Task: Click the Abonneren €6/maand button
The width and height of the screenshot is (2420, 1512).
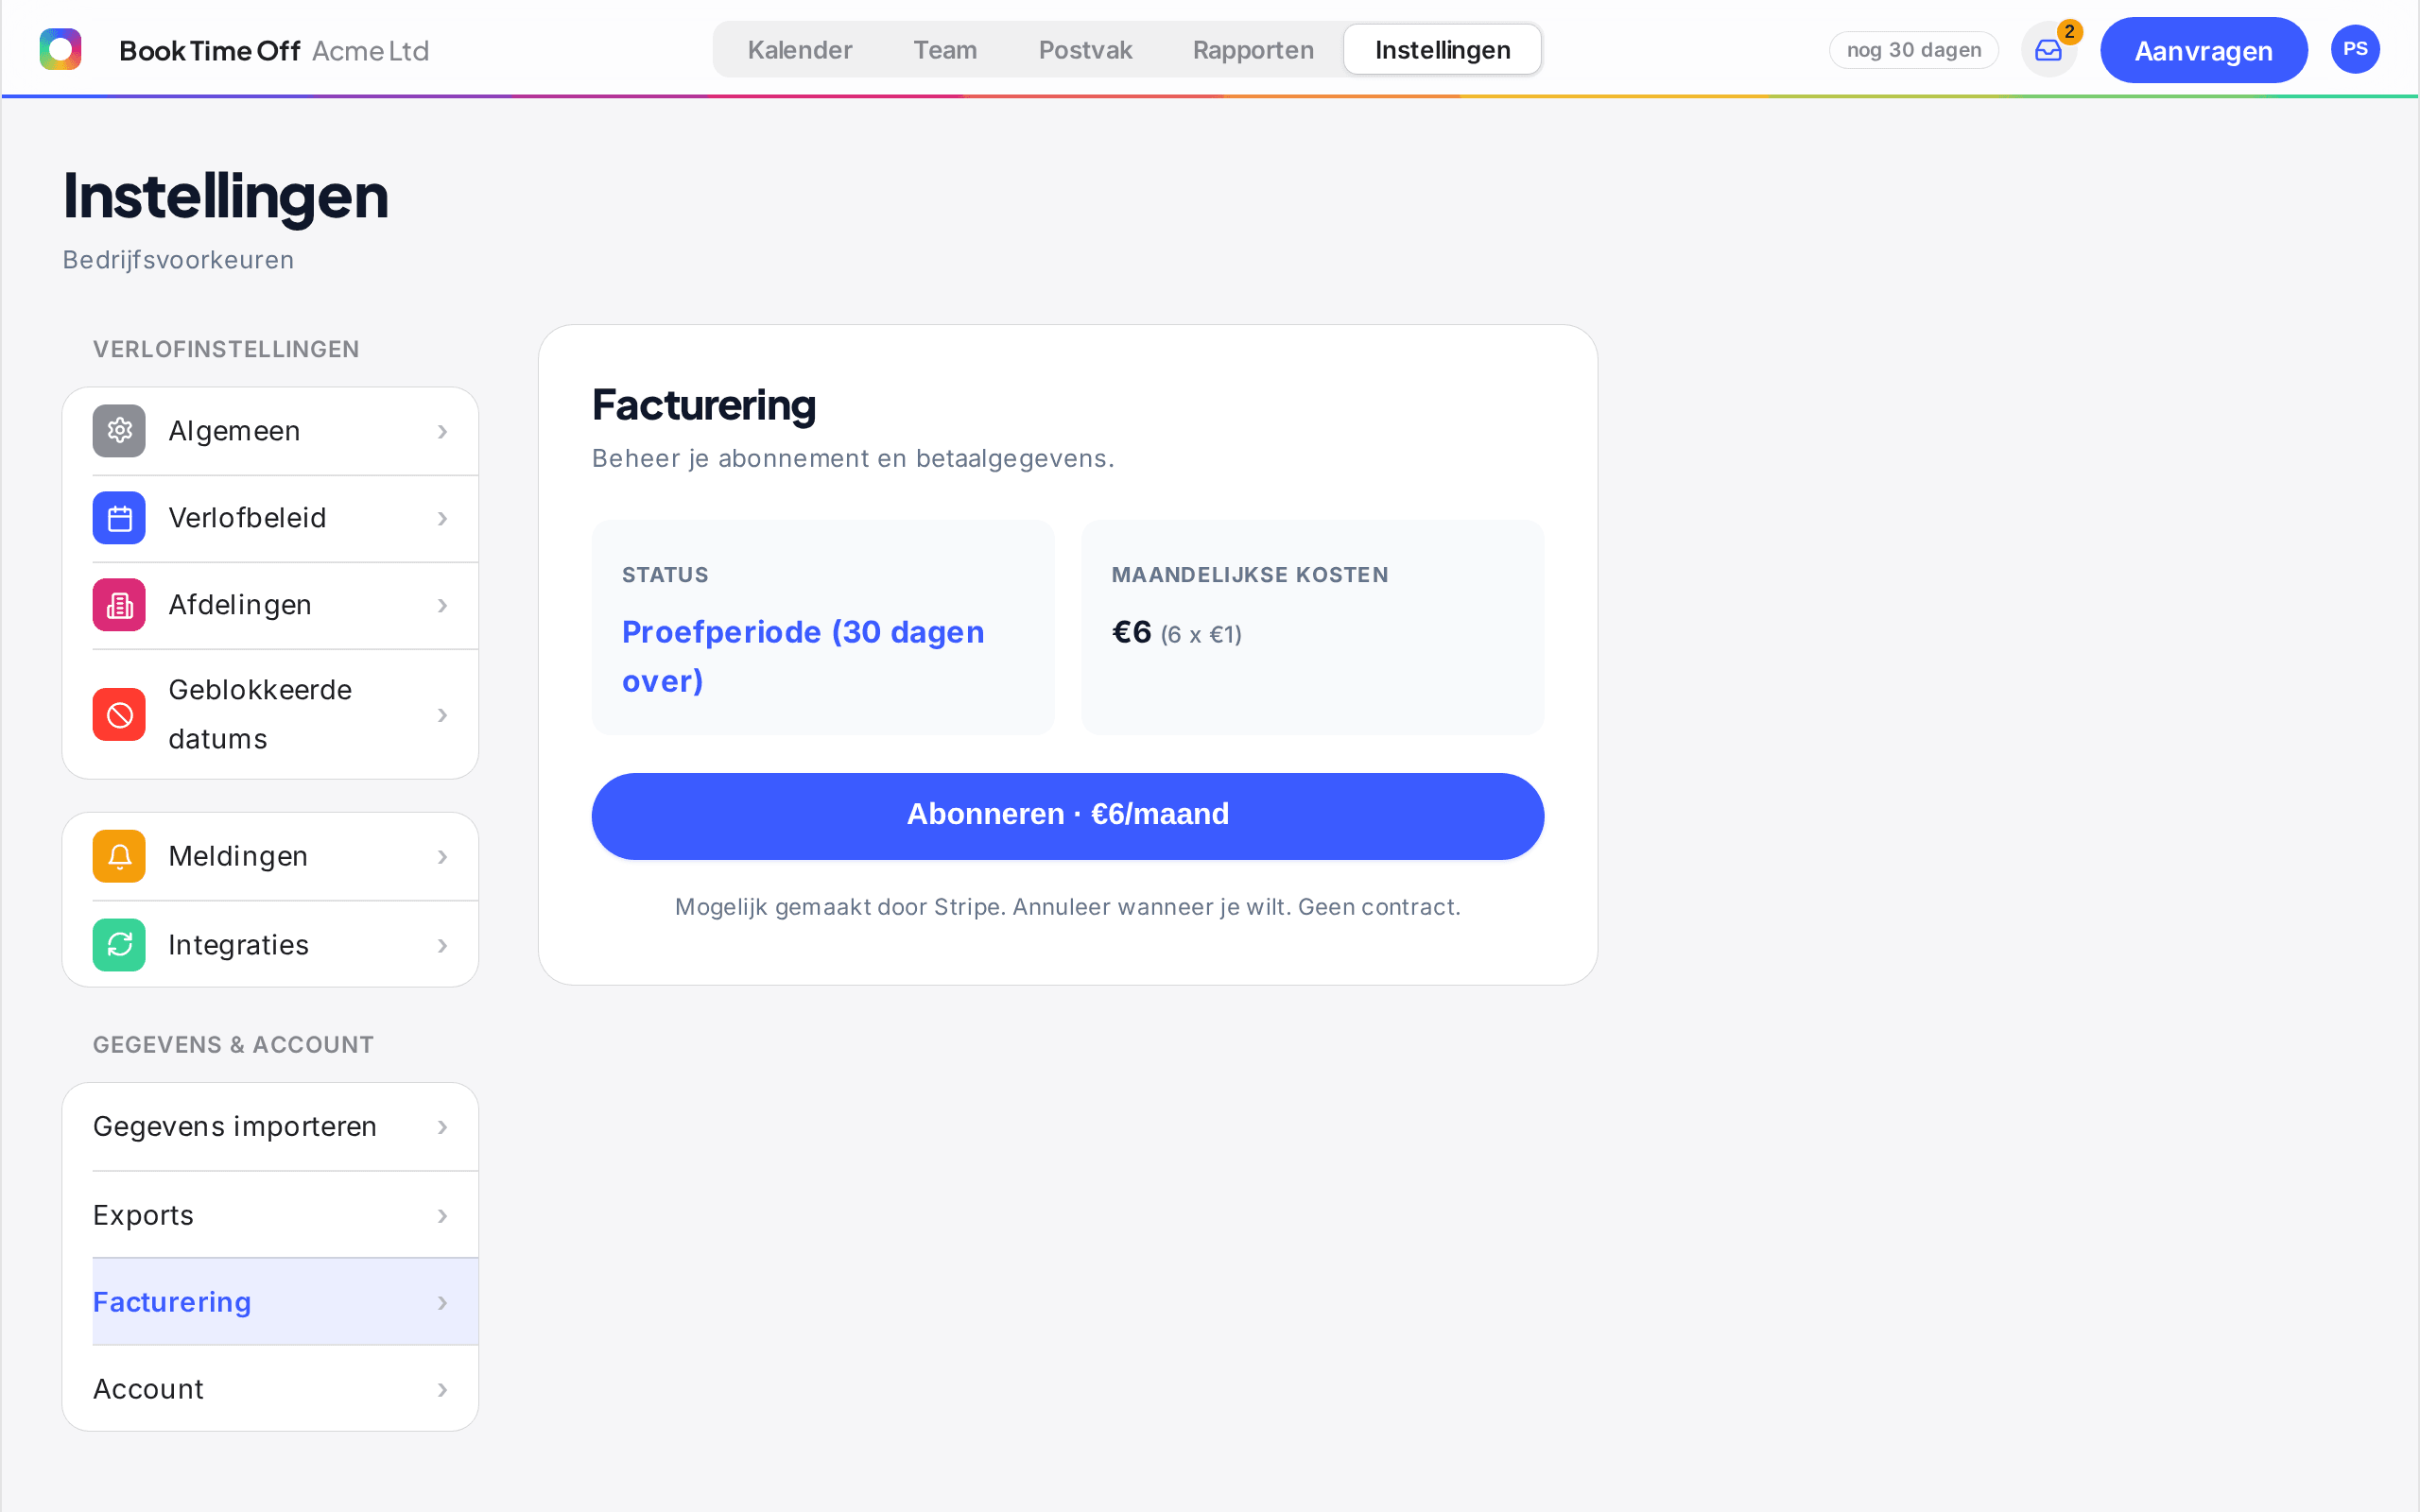Action: [x=1067, y=816]
